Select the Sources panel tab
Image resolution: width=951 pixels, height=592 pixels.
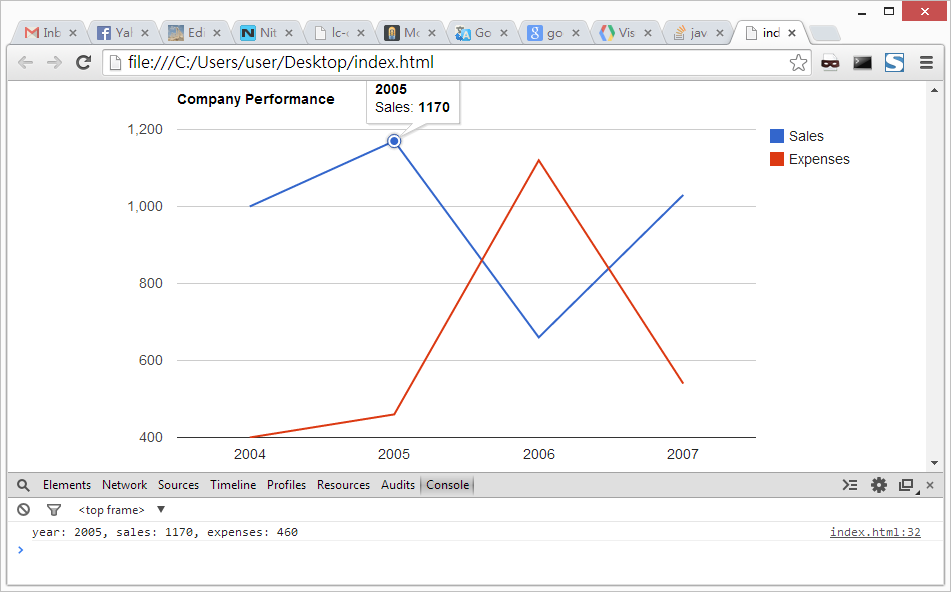(x=178, y=485)
